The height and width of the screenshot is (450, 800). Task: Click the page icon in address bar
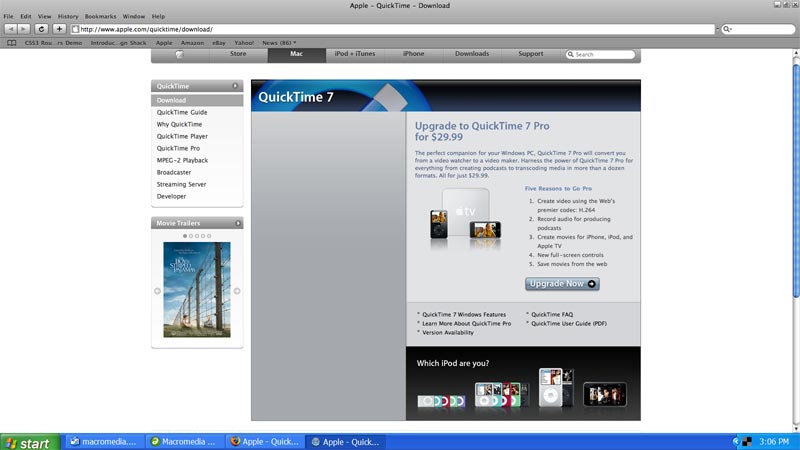click(x=76, y=29)
